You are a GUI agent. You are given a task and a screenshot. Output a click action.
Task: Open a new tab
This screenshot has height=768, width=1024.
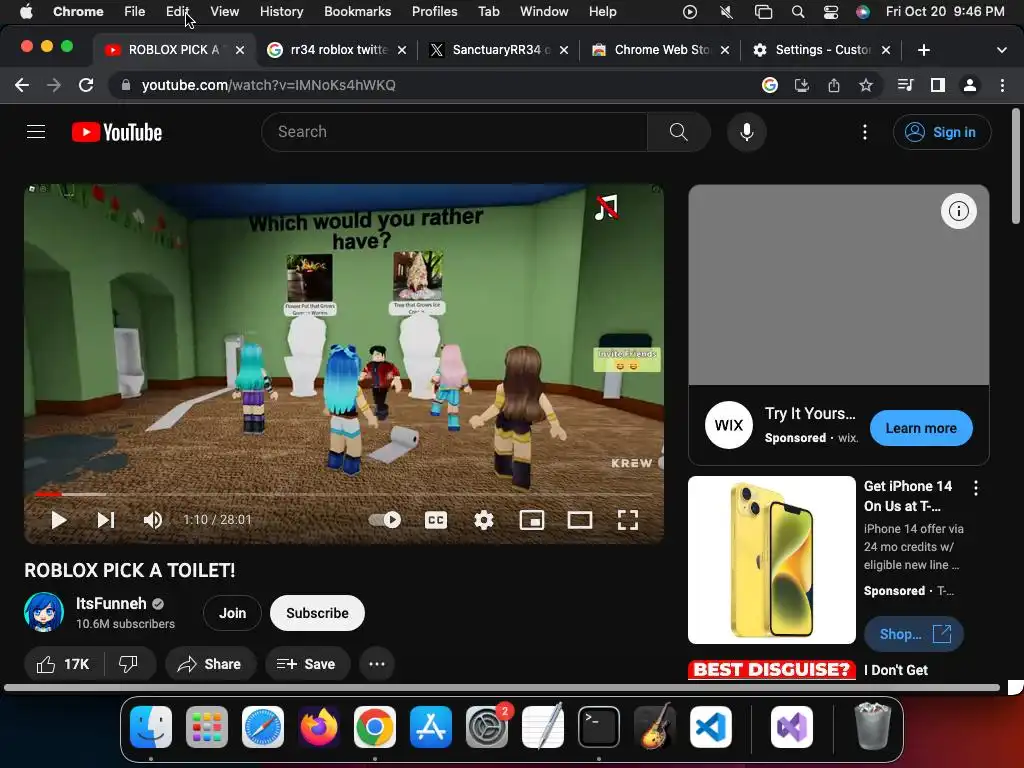923,50
